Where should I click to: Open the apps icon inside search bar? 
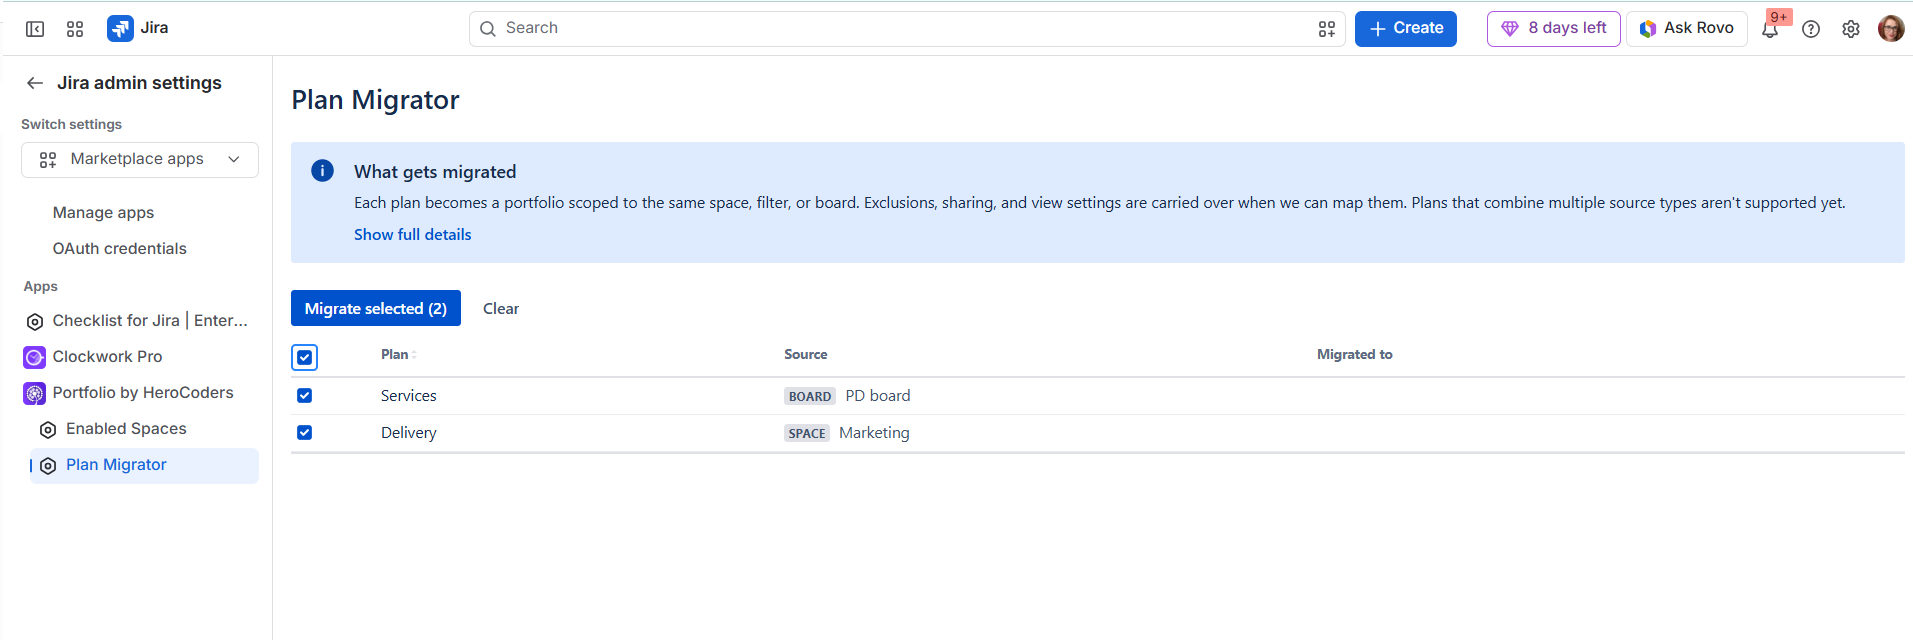(1327, 29)
